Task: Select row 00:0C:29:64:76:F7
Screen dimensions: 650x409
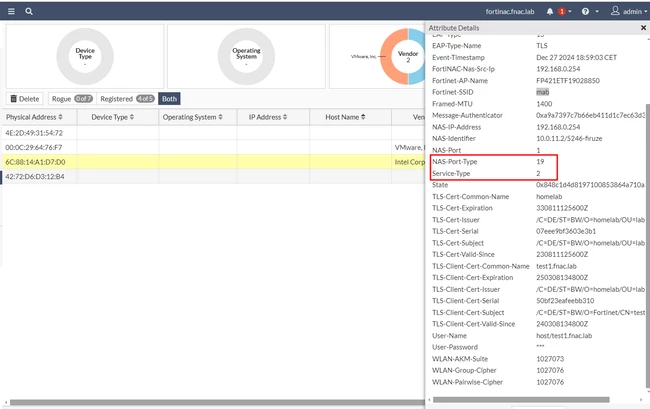Action: pos(213,148)
